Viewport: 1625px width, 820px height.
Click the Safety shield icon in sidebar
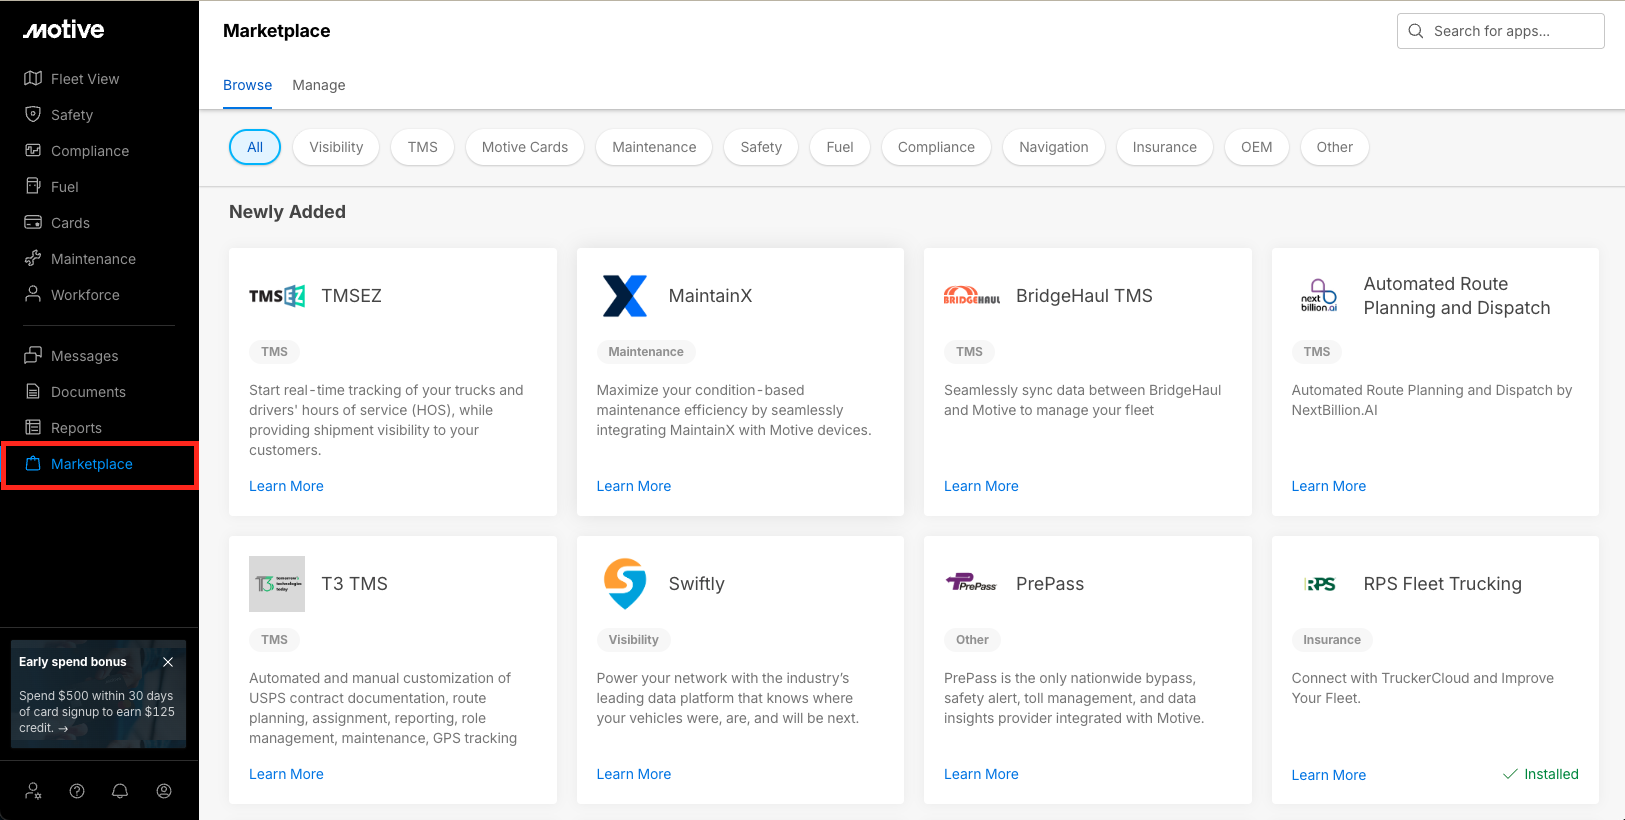pyautogui.click(x=33, y=114)
